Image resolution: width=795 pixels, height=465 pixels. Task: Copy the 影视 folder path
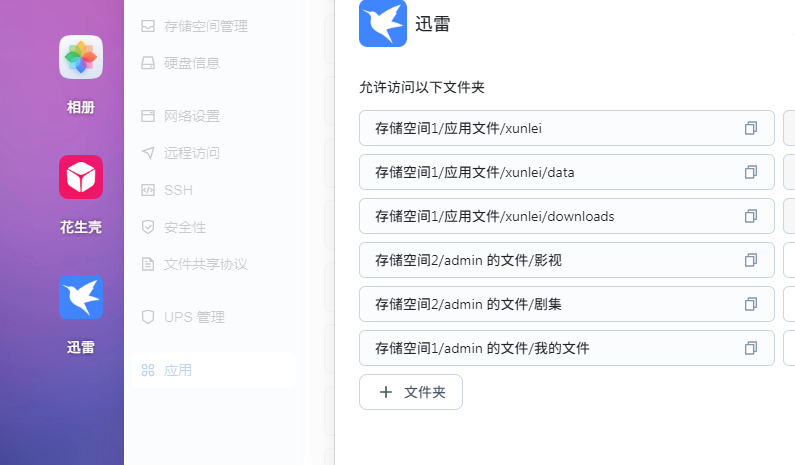(750, 260)
